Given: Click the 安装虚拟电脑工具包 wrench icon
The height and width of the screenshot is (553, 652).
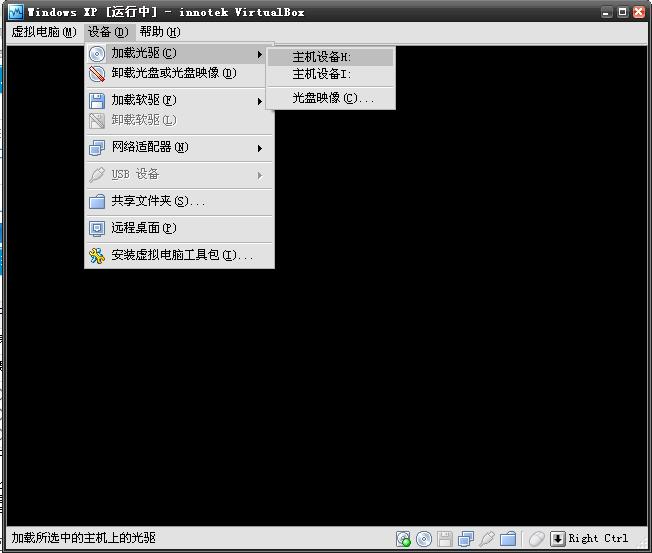Looking at the screenshot, I should click(97, 256).
